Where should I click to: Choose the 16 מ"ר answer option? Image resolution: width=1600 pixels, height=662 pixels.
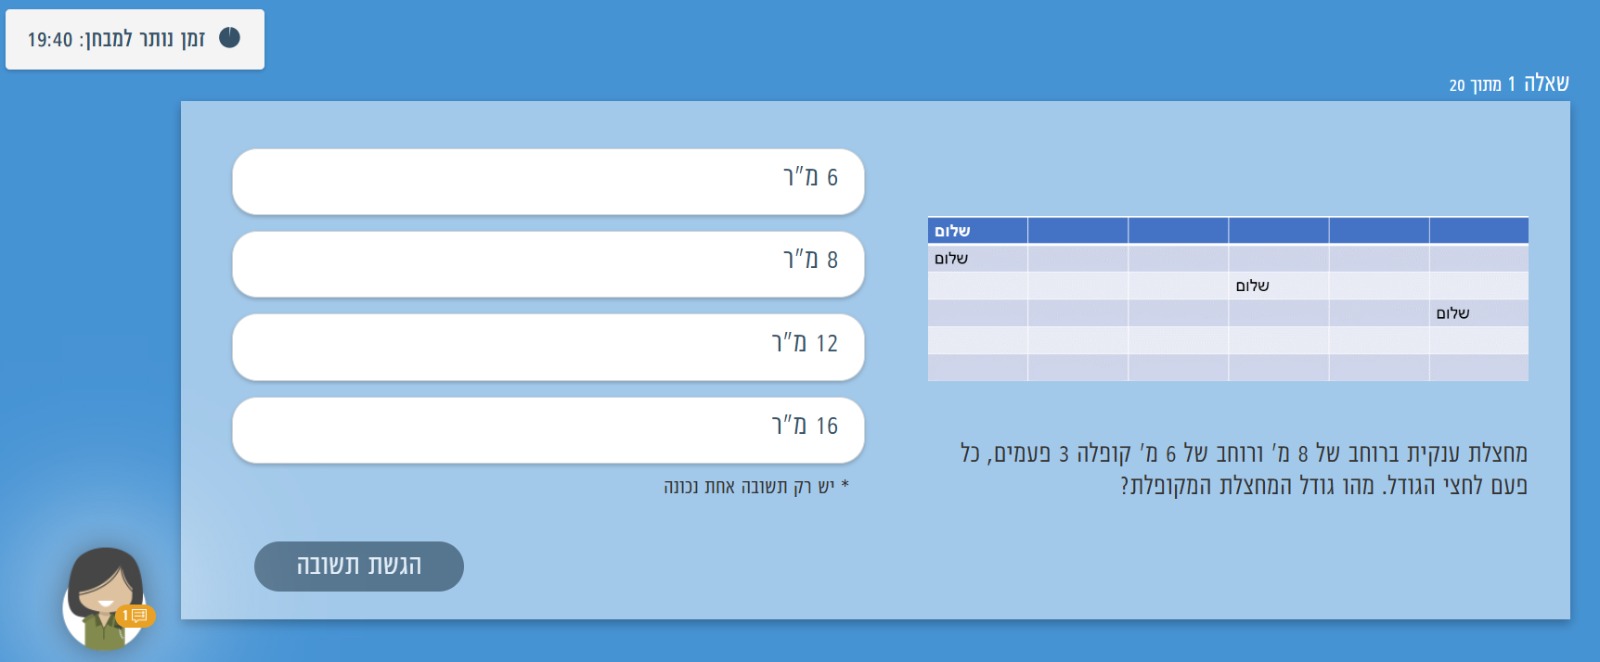[x=548, y=430]
